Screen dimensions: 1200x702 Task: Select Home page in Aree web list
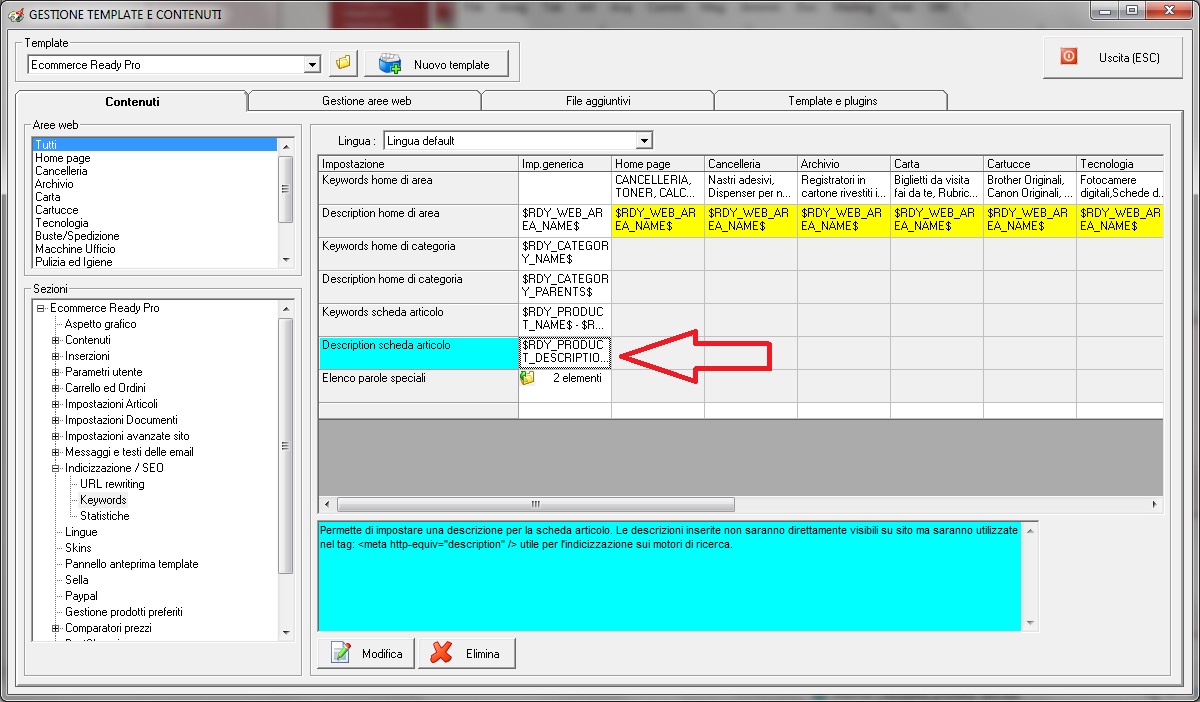[154, 158]
